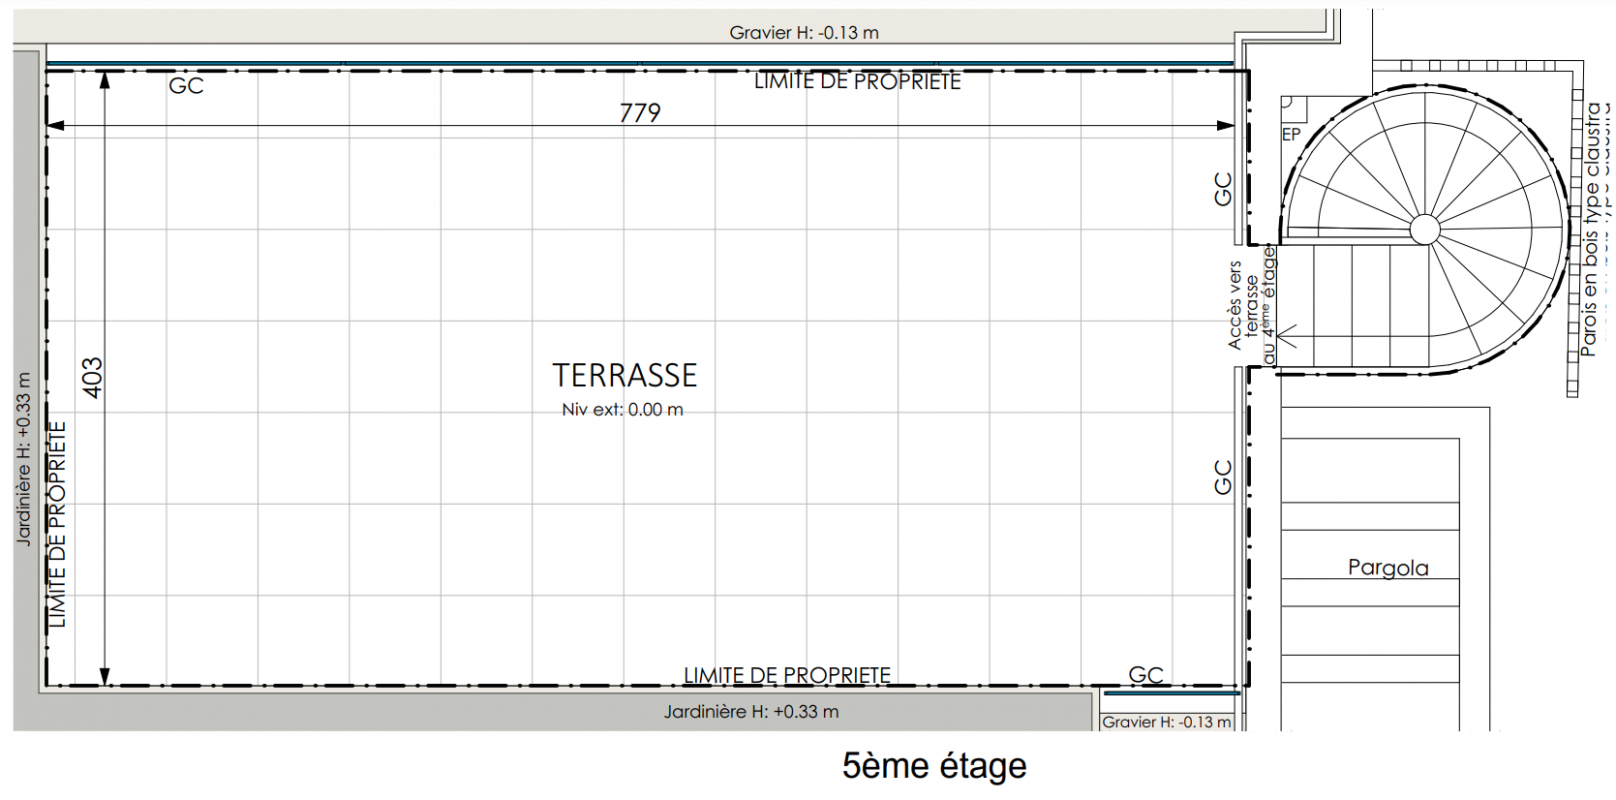Click the vertical LIMITE DE PROPRIETE text
The height and width of the screenshot is (800, 1616).
tap(58, 525)
